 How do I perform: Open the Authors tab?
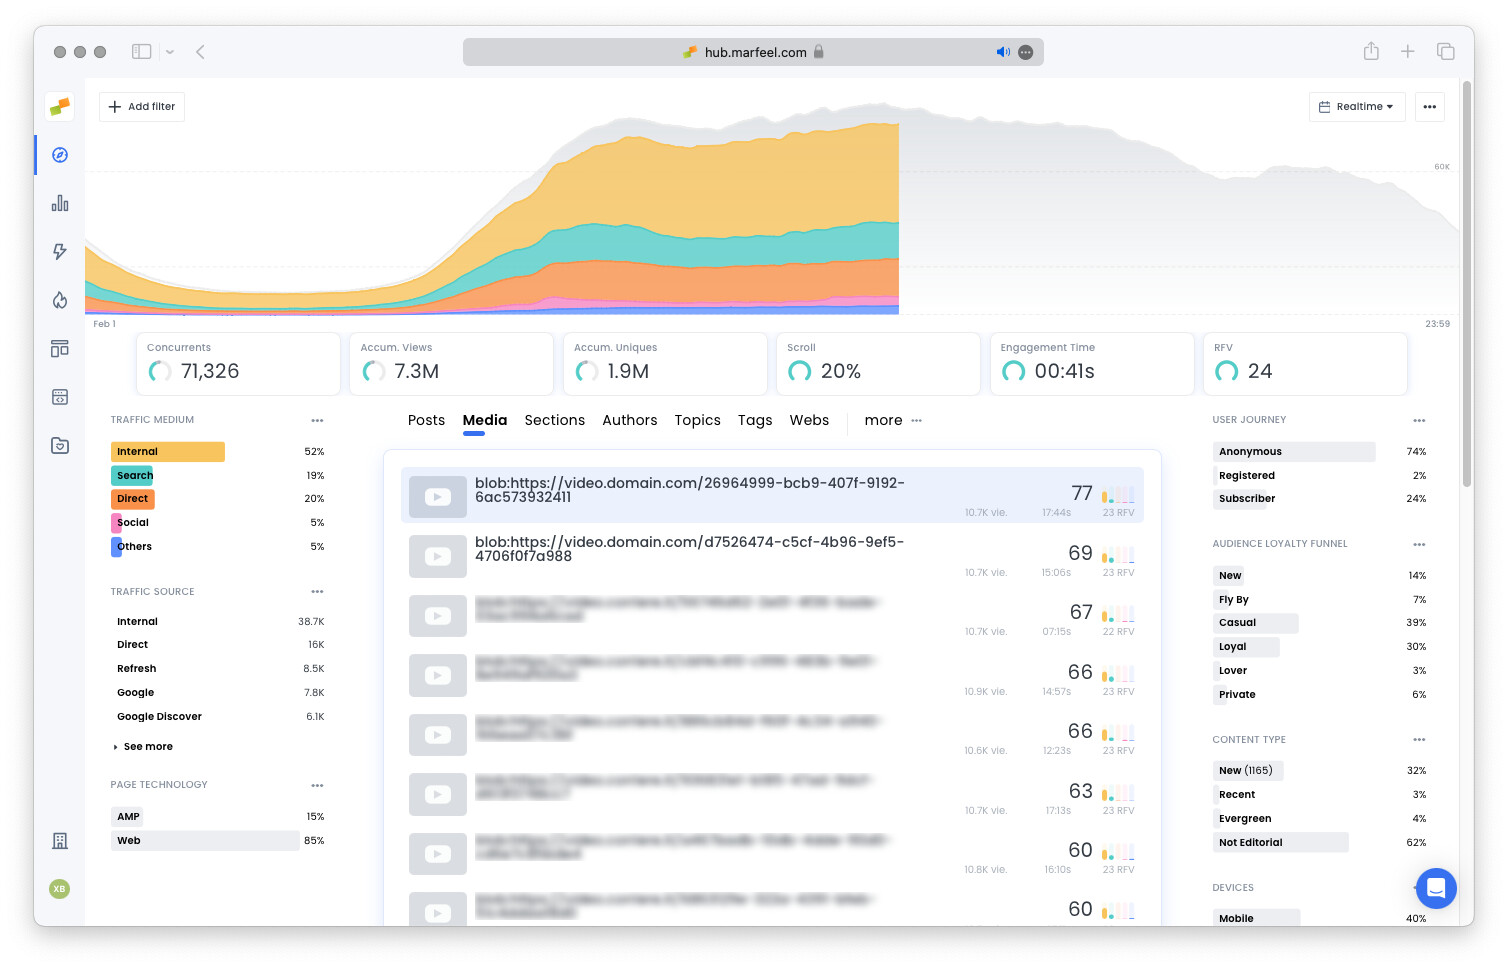coord(629,420)
